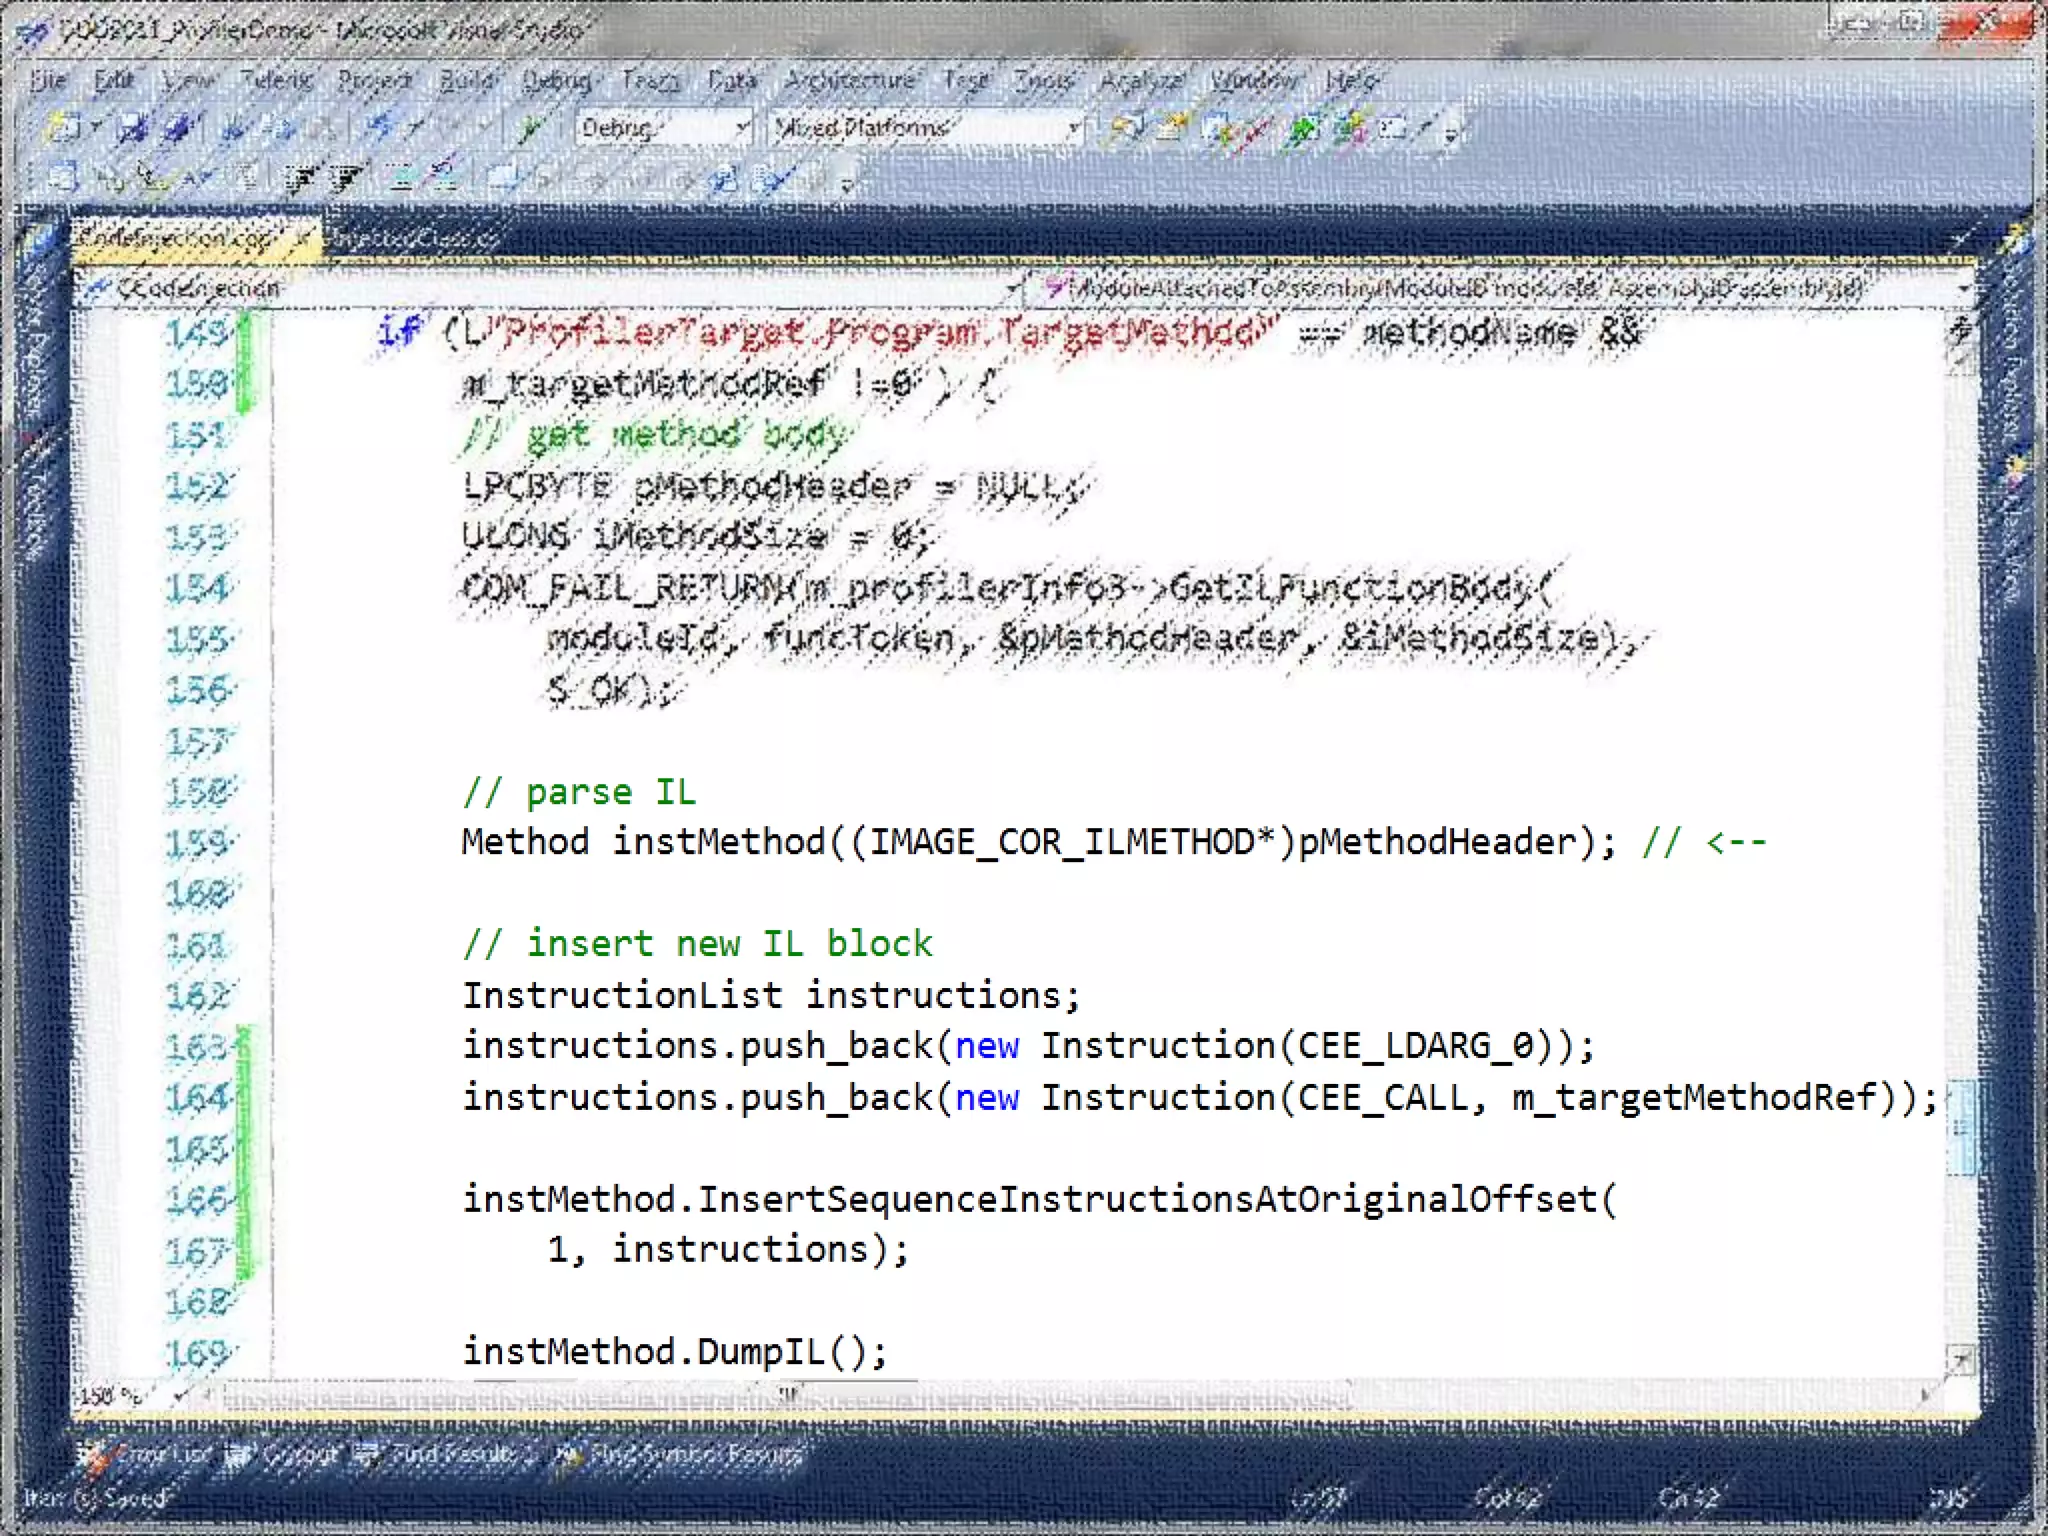Click the Increase Indent toolbar icon

coord(345,179)
